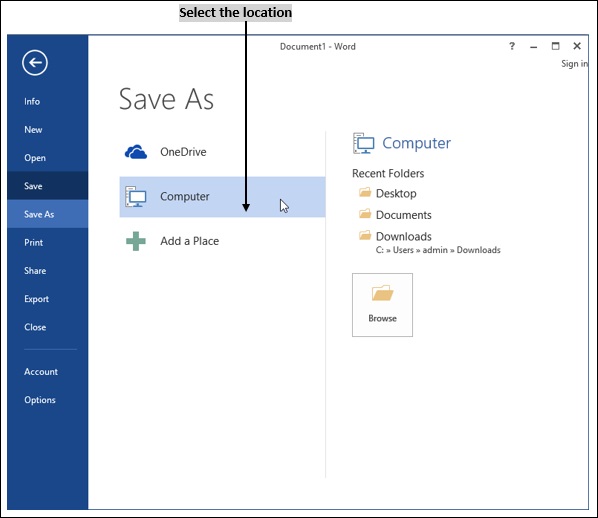Click the green plus Add a Place icon
This screenshot has width=598, height=518.
click(x=136, y=241)
